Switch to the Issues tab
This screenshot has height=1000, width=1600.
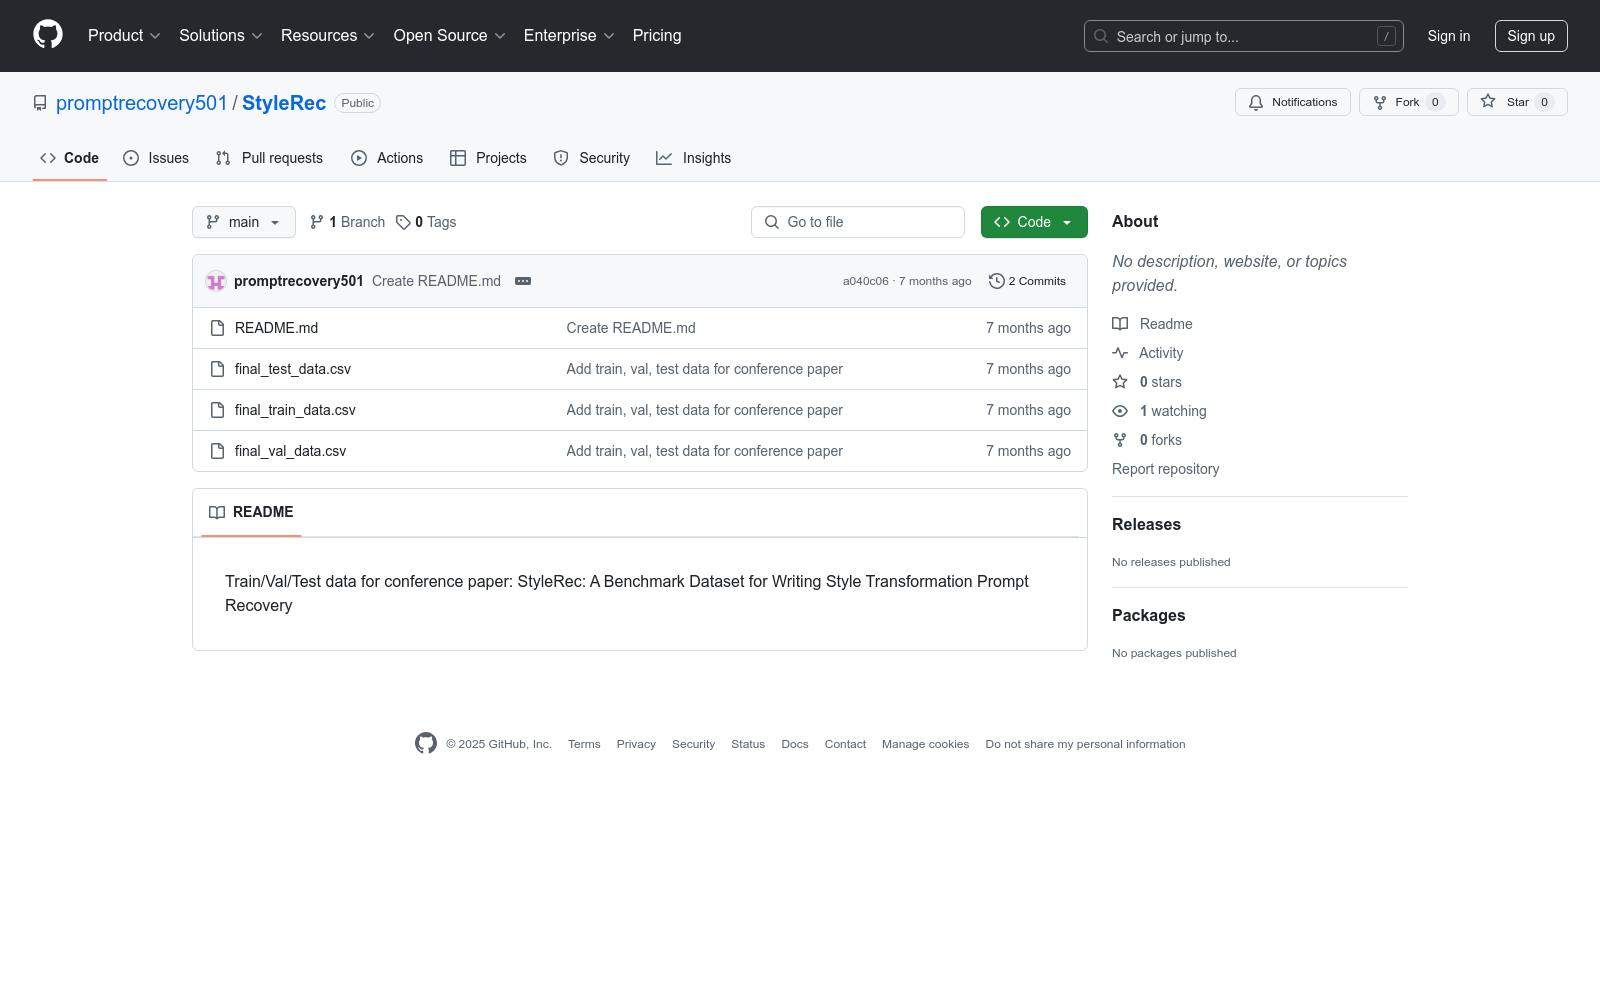click(156, 158)
